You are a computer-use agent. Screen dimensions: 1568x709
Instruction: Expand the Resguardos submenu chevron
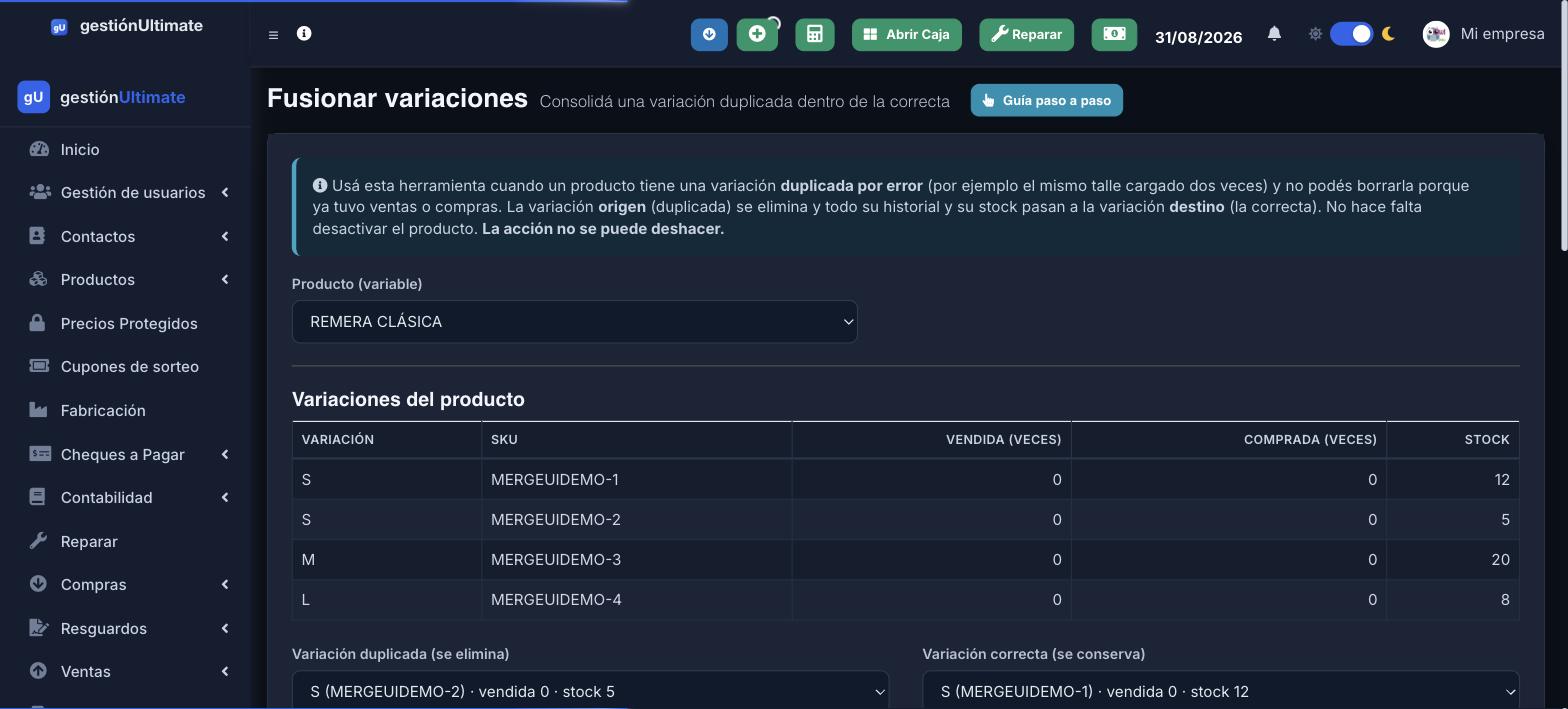click(225, 628)
